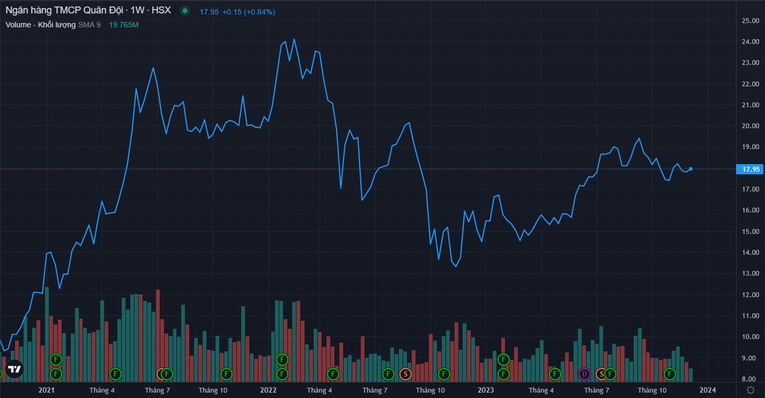Viewport: 765px width, 398px height.
Task: Click green F marker above Tháng 4 2021
Action: point(115,374)
